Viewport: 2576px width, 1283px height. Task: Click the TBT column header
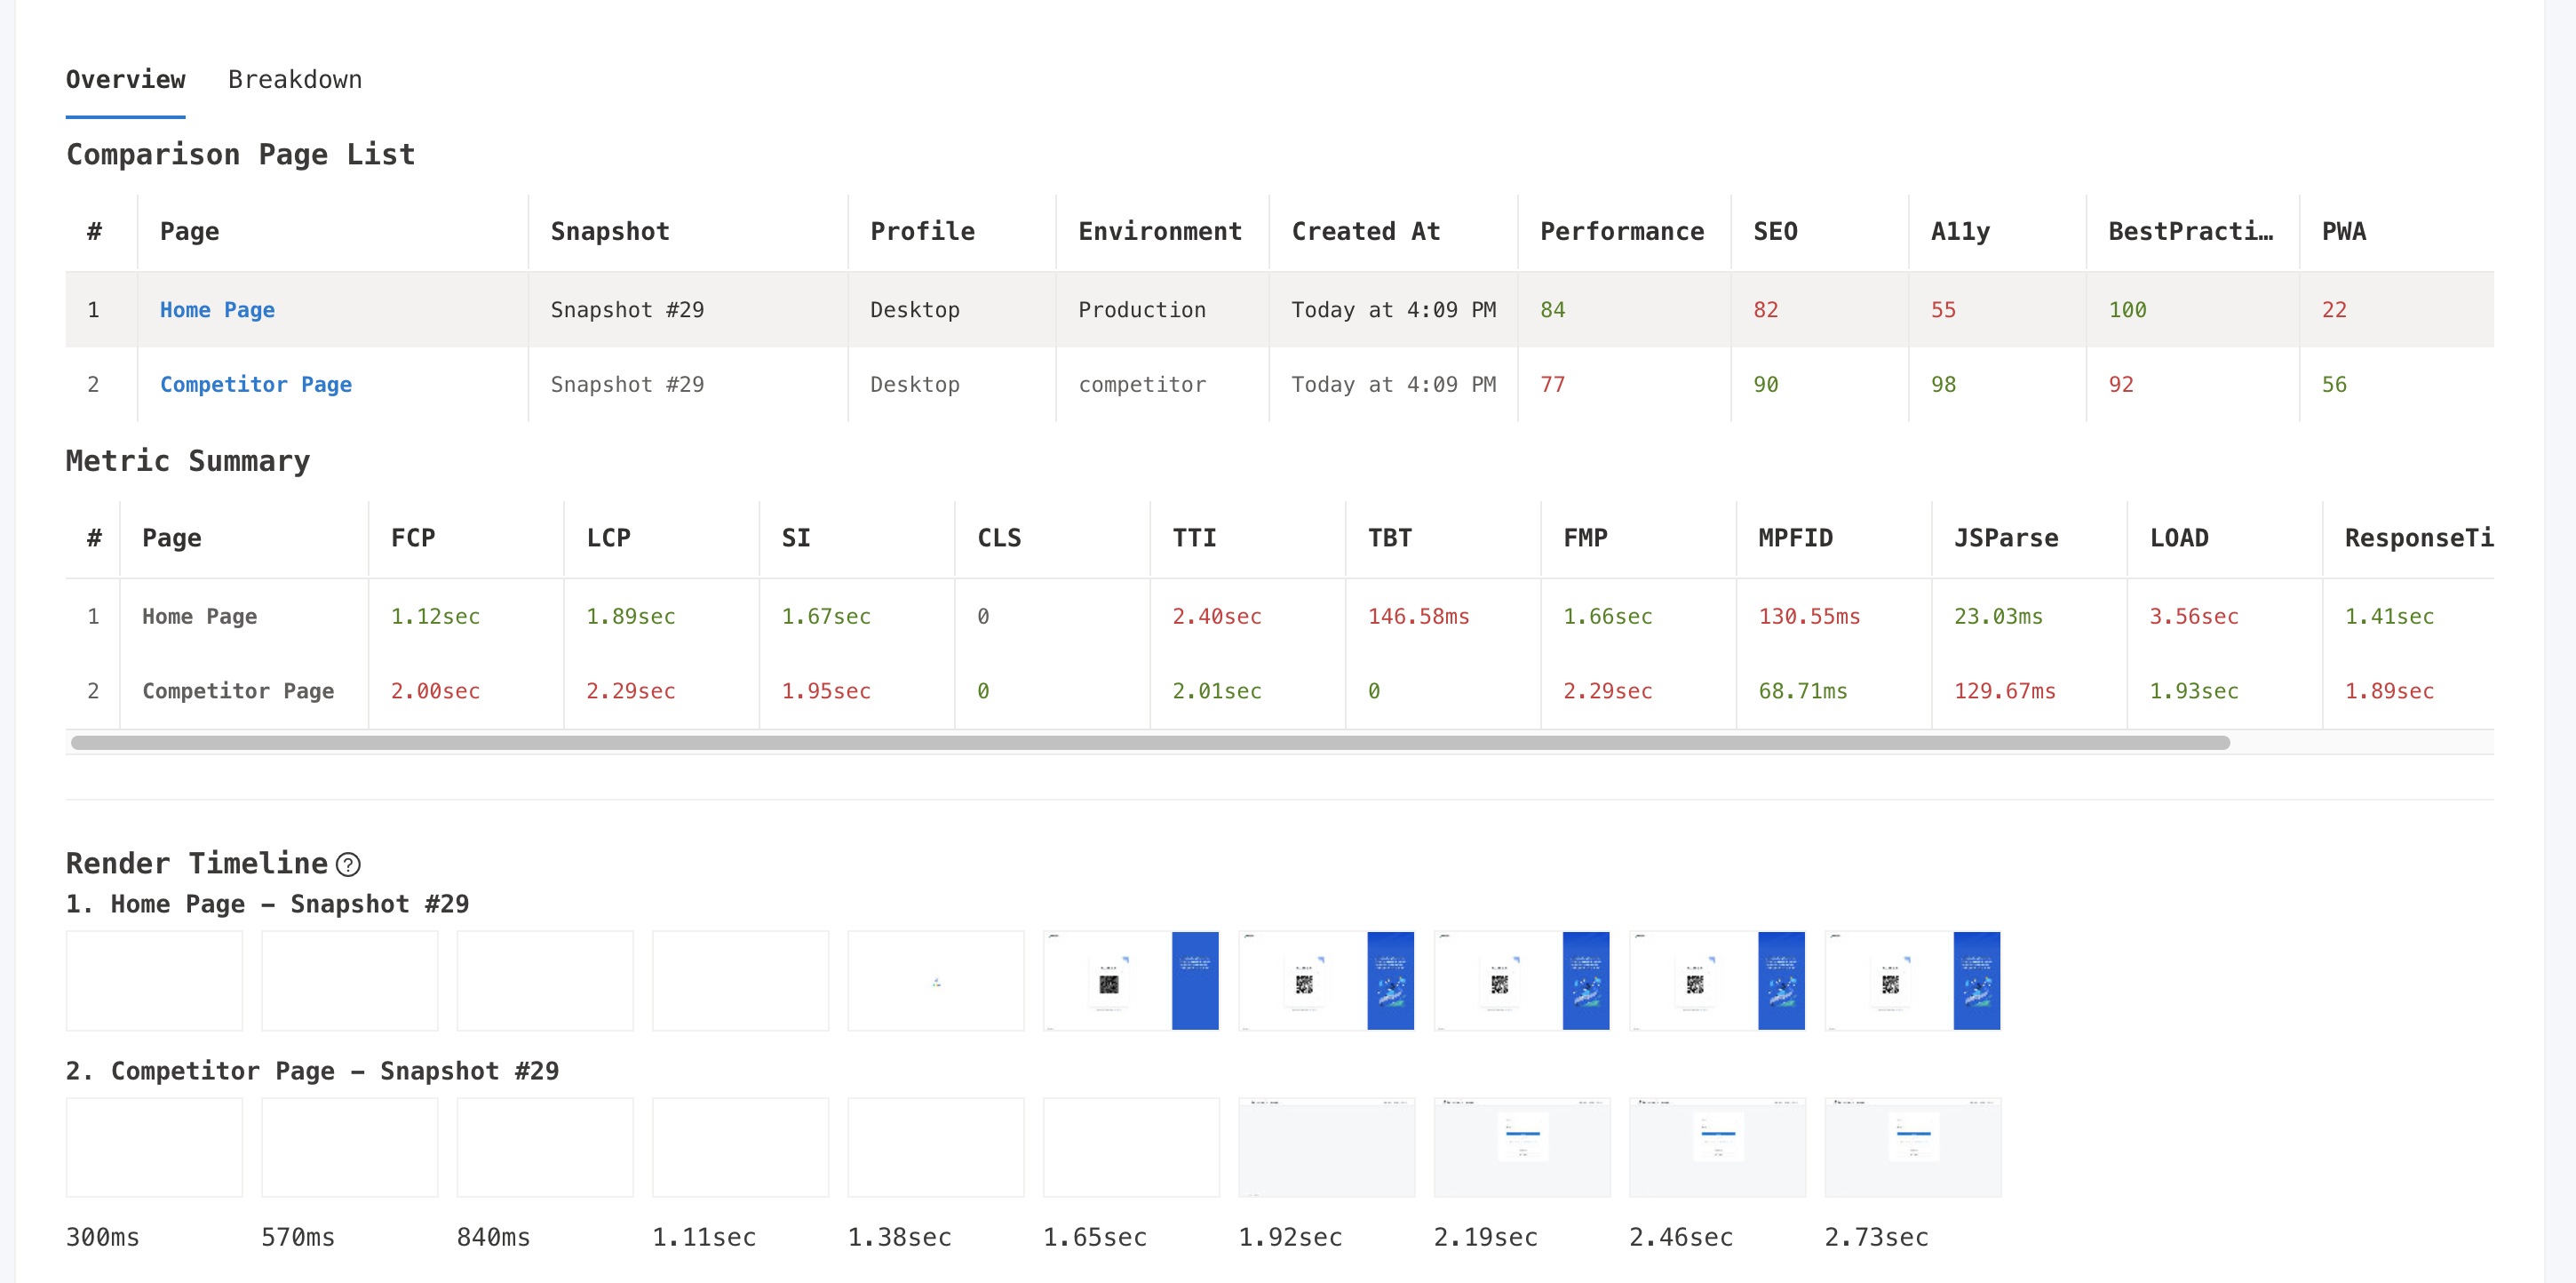point(1390,539)
